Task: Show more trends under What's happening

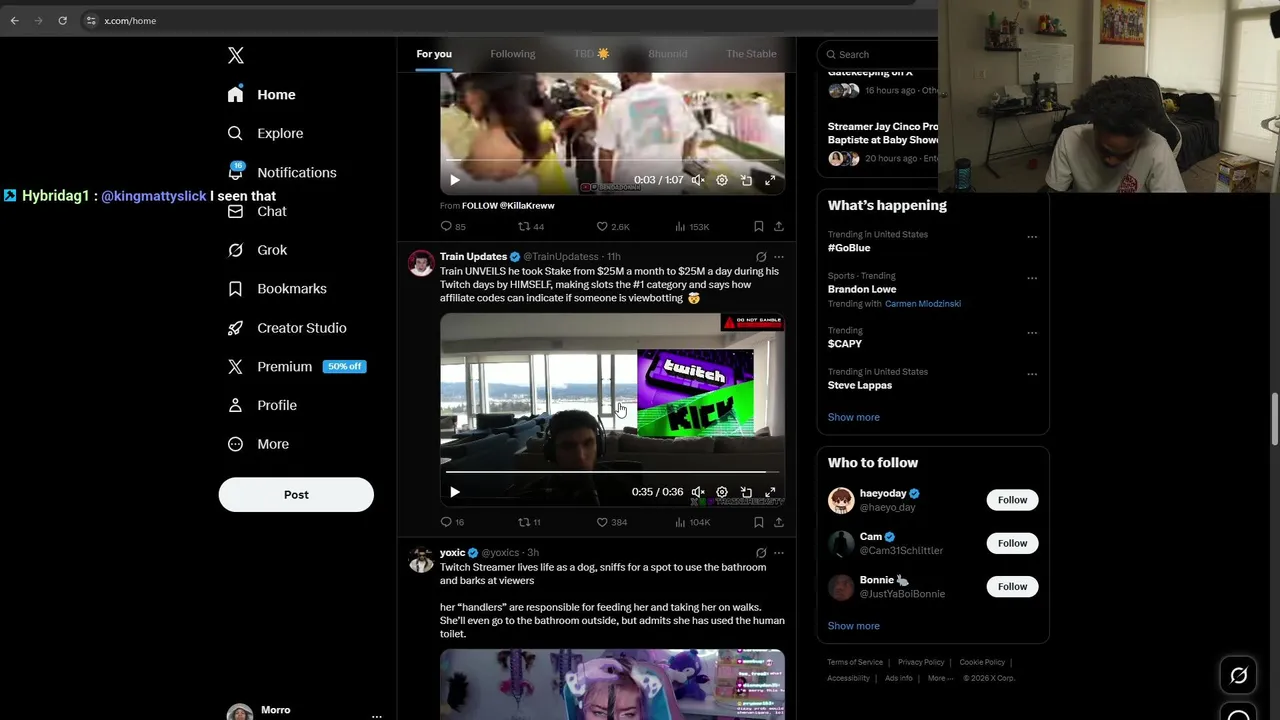Action: tap(854, 417)
